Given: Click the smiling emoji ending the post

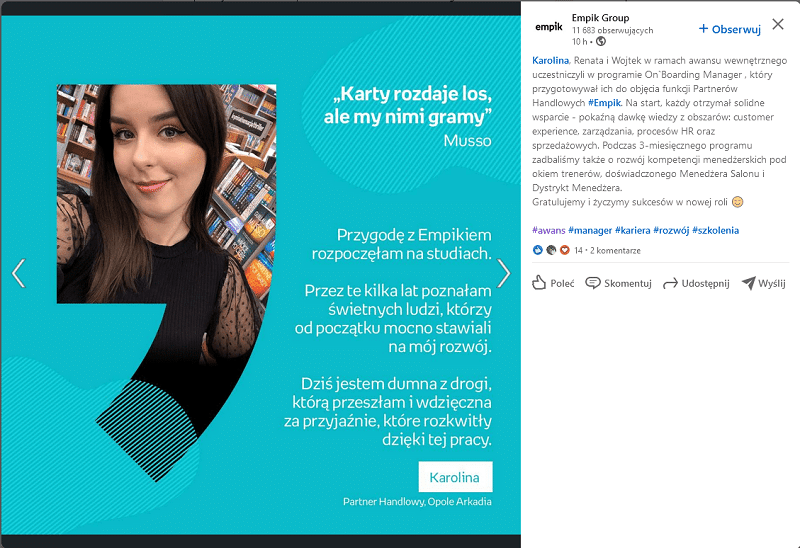Looking at the screenshot, I should pos(737,202).
